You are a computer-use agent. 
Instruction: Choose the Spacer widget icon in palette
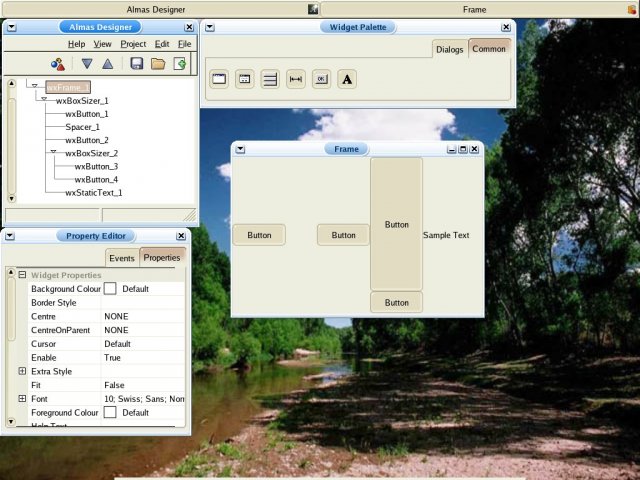coord(296,79)
